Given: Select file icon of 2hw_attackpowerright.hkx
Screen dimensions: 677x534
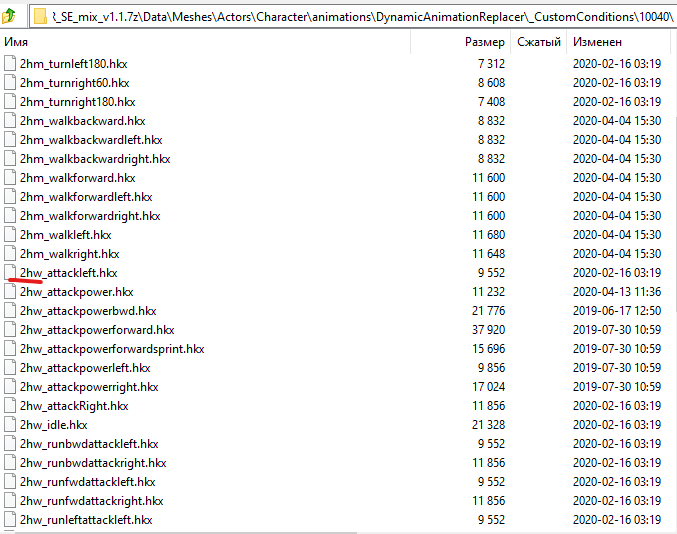Looking at the screenshot, I should pyautogui.click(x=10, y=386).
